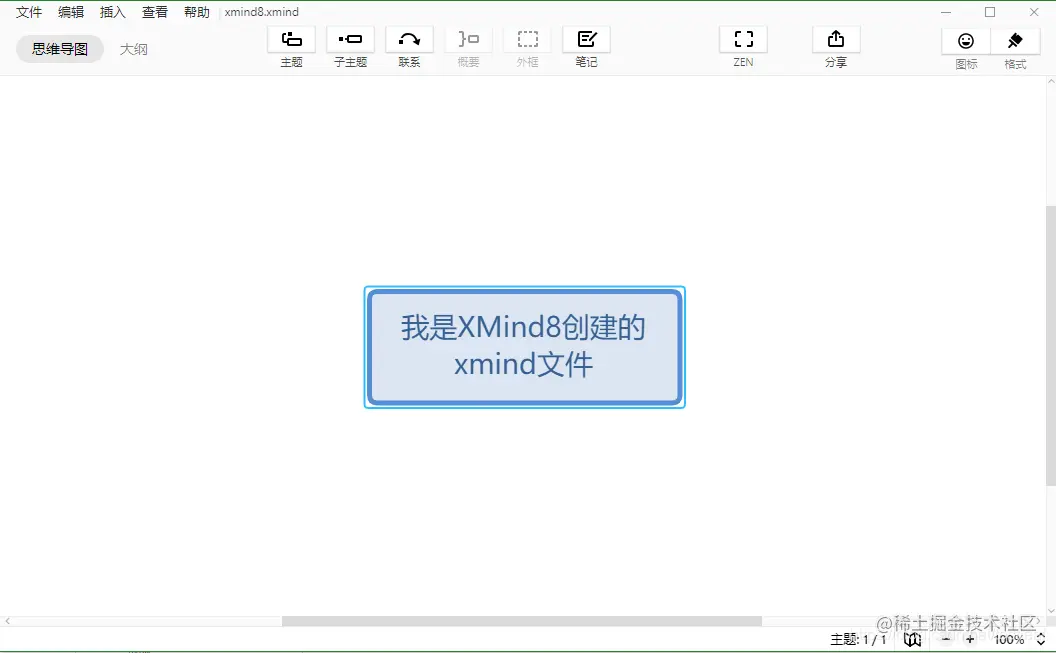The width and height of the screenshot is (1056, 653).
Task: Select the 思维导图 tab
Action: click(x=59, y=47)
